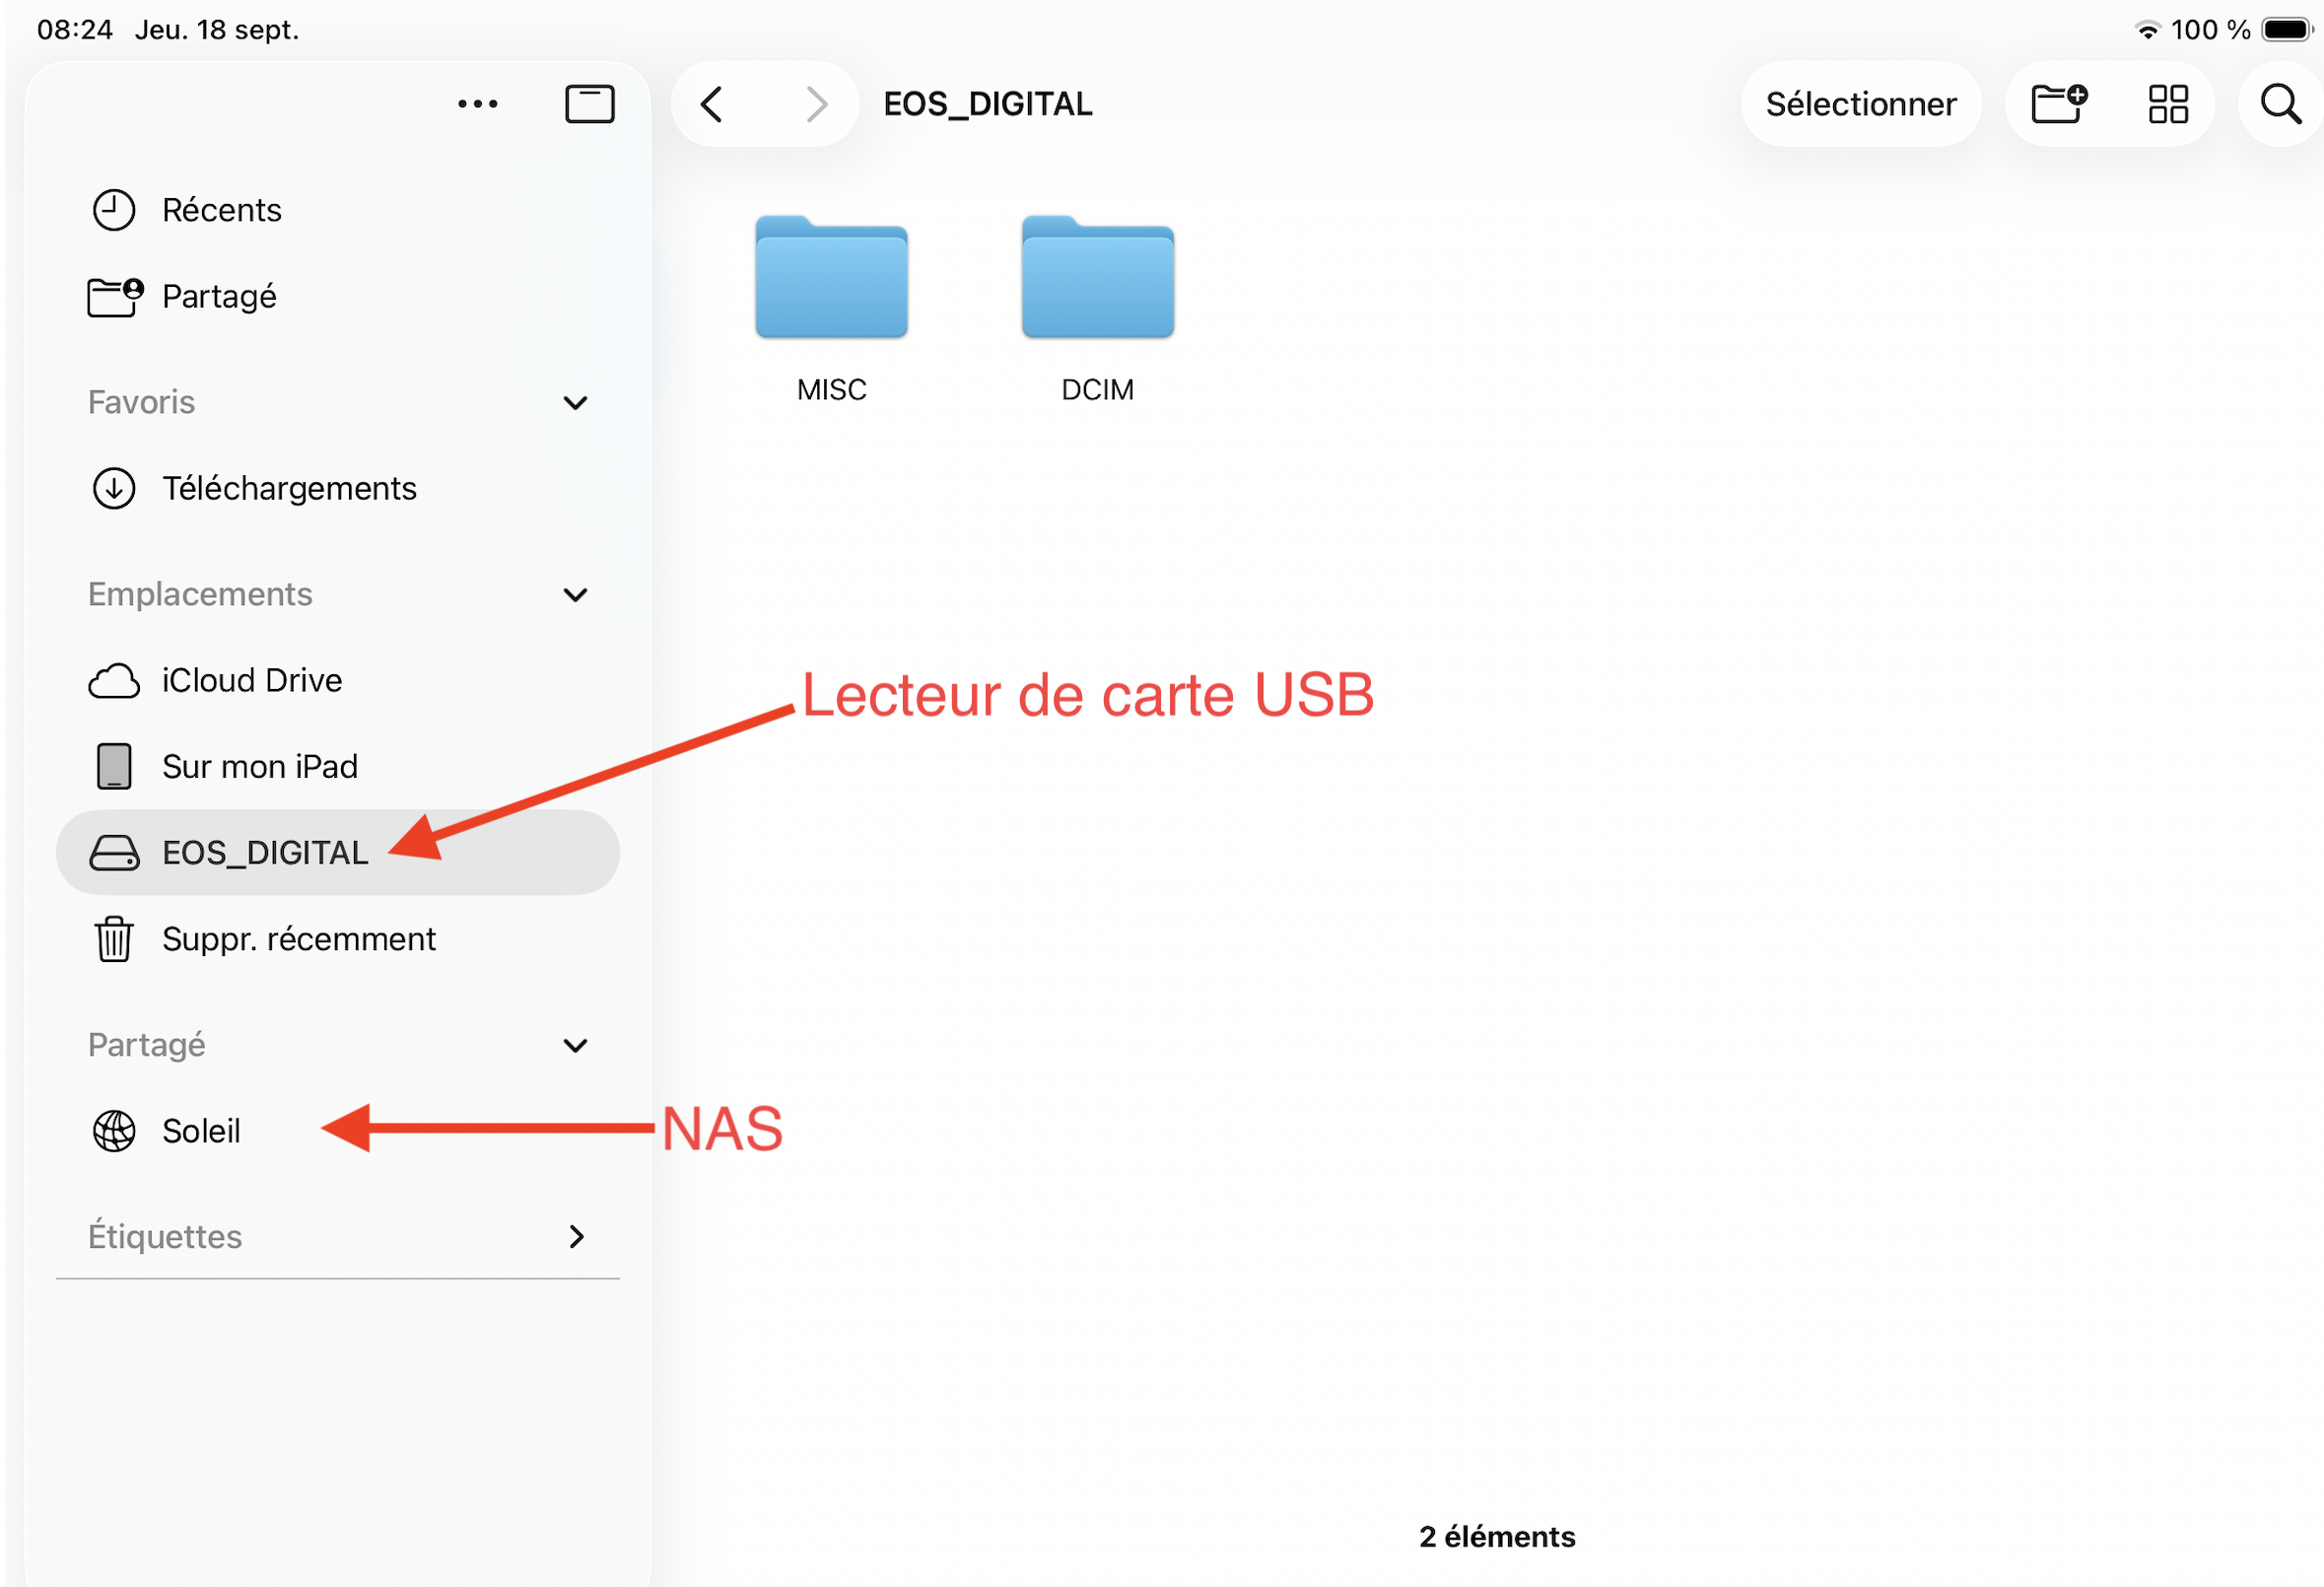Expand the Étiquettes section

pyautogui.click(x=575, y=1237)
